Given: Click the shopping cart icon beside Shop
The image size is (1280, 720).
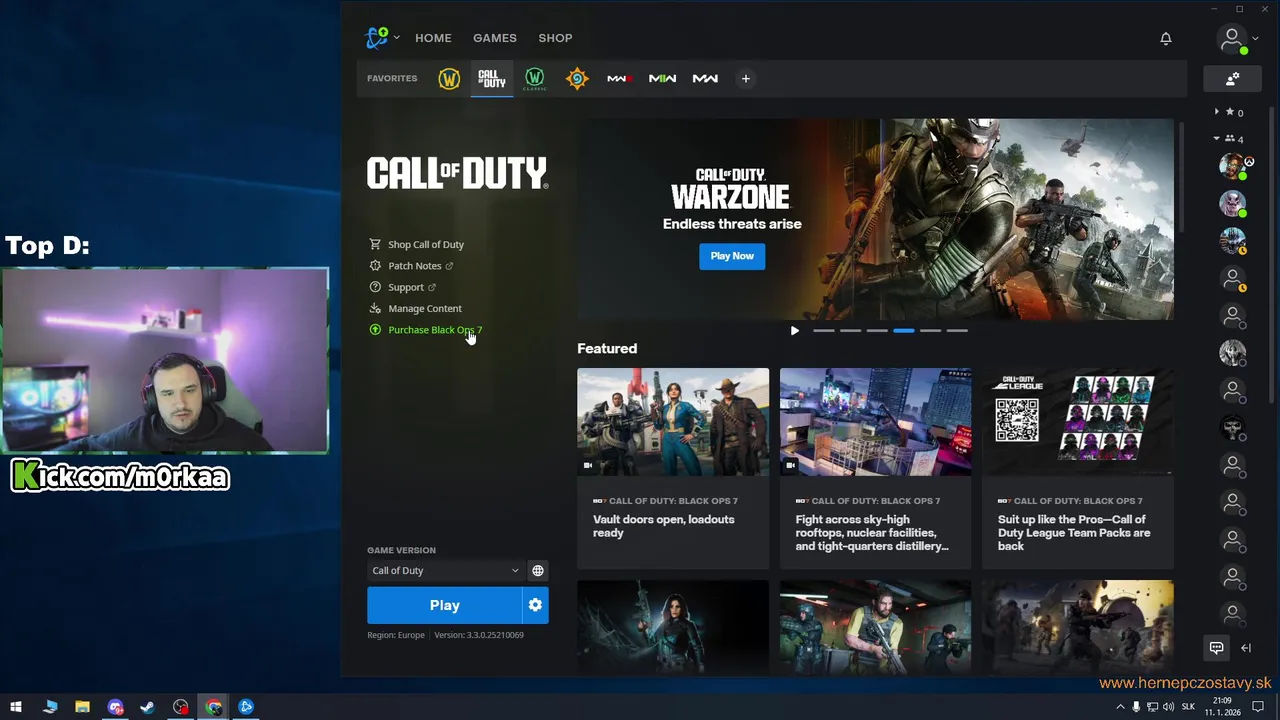Looking at the screenshot, I should [x=375, y=244].
